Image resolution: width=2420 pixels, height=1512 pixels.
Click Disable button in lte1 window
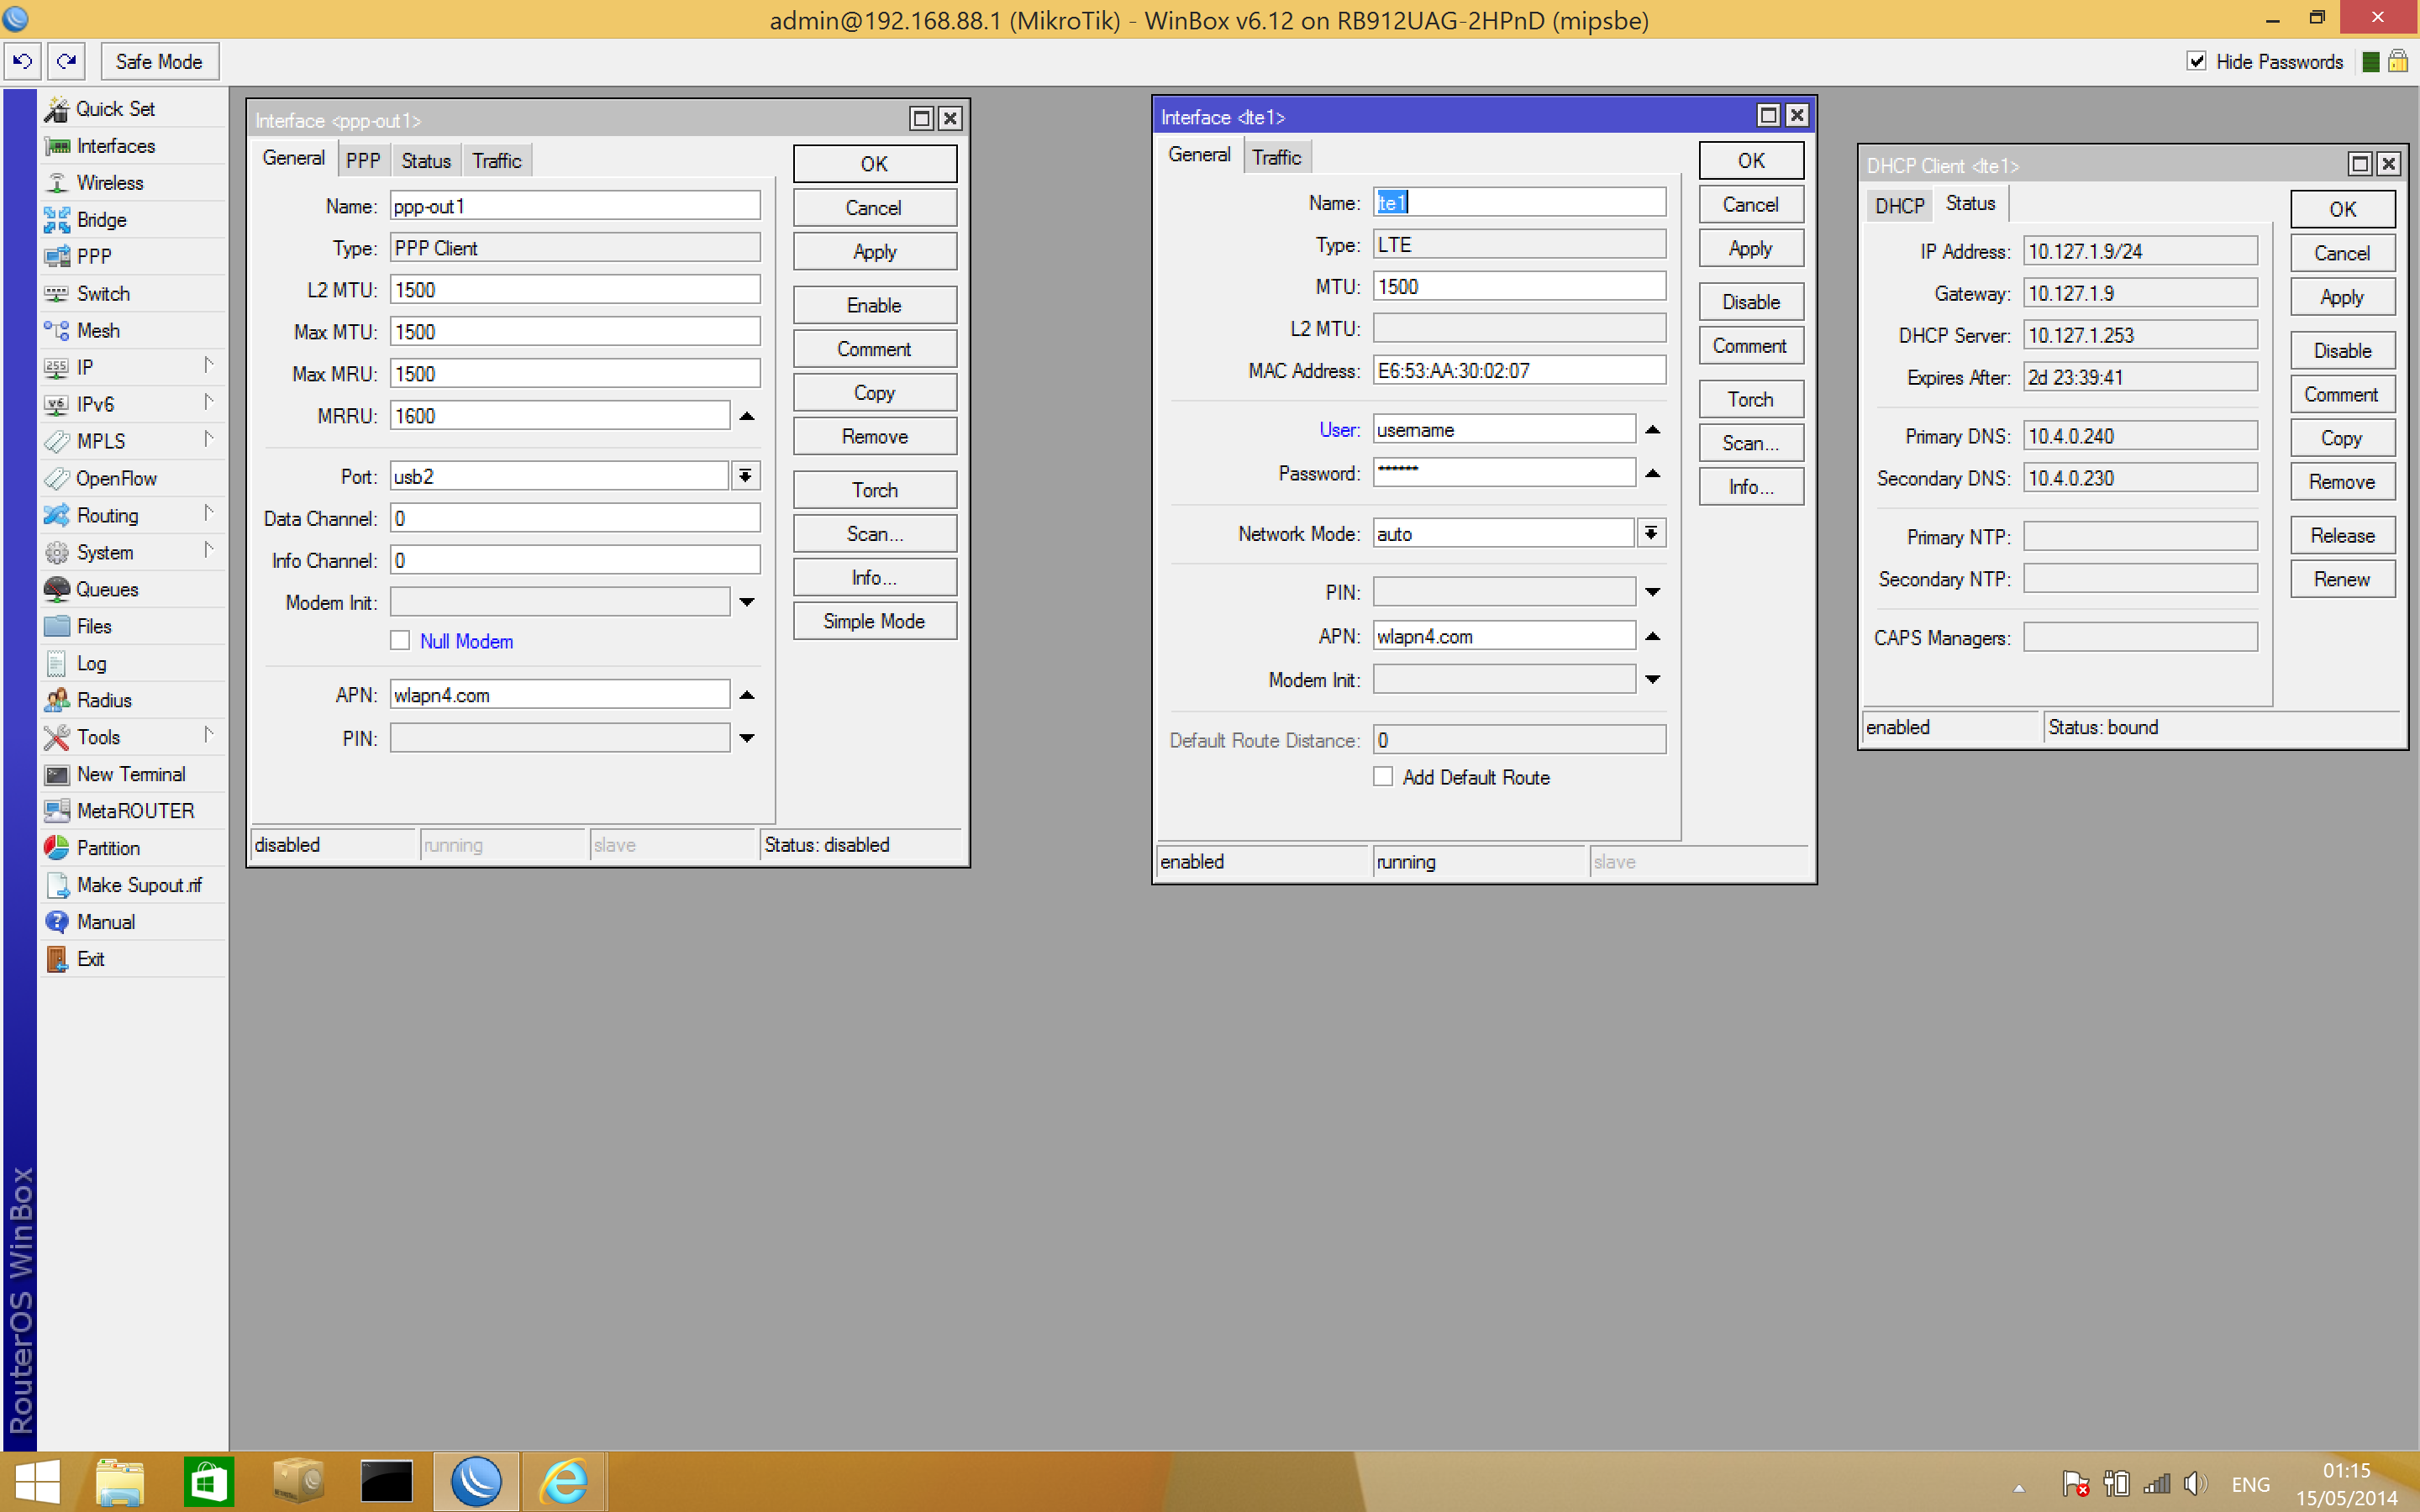(1751, 302)
